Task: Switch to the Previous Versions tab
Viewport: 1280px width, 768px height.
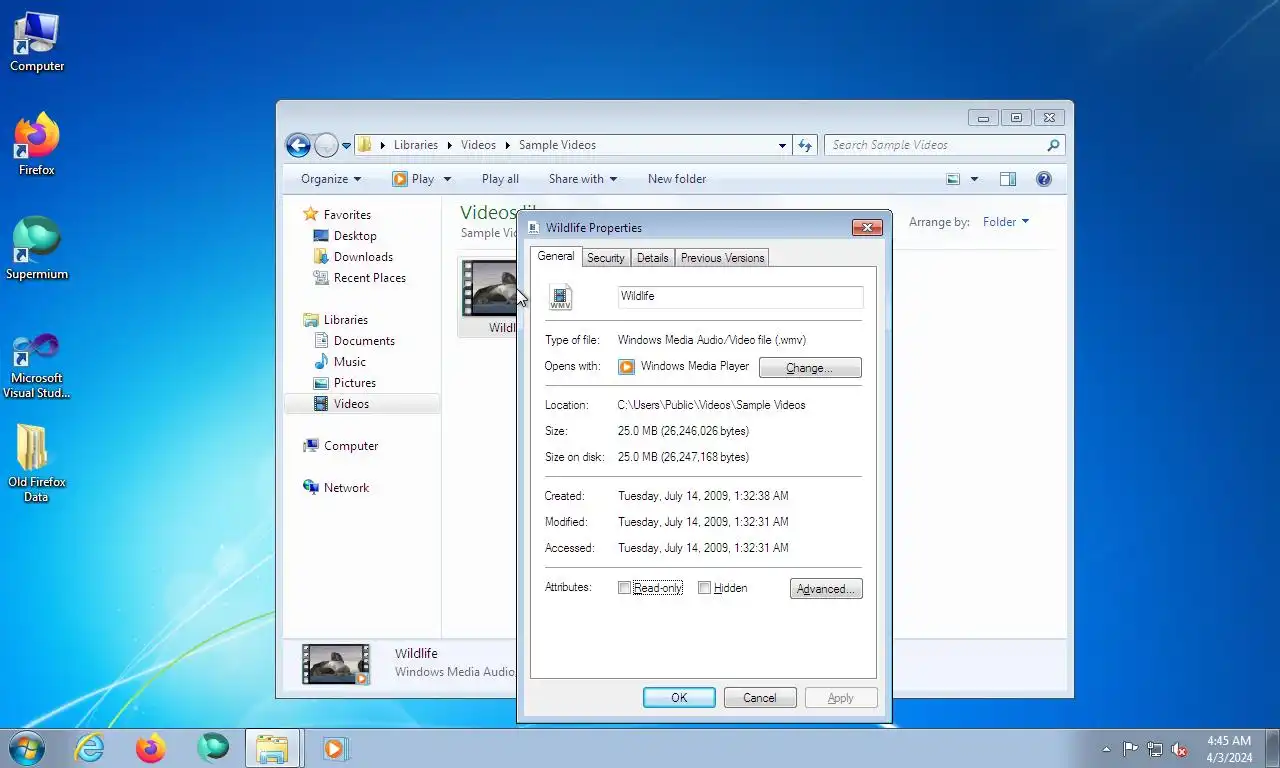Action: [x=722, y=258]
